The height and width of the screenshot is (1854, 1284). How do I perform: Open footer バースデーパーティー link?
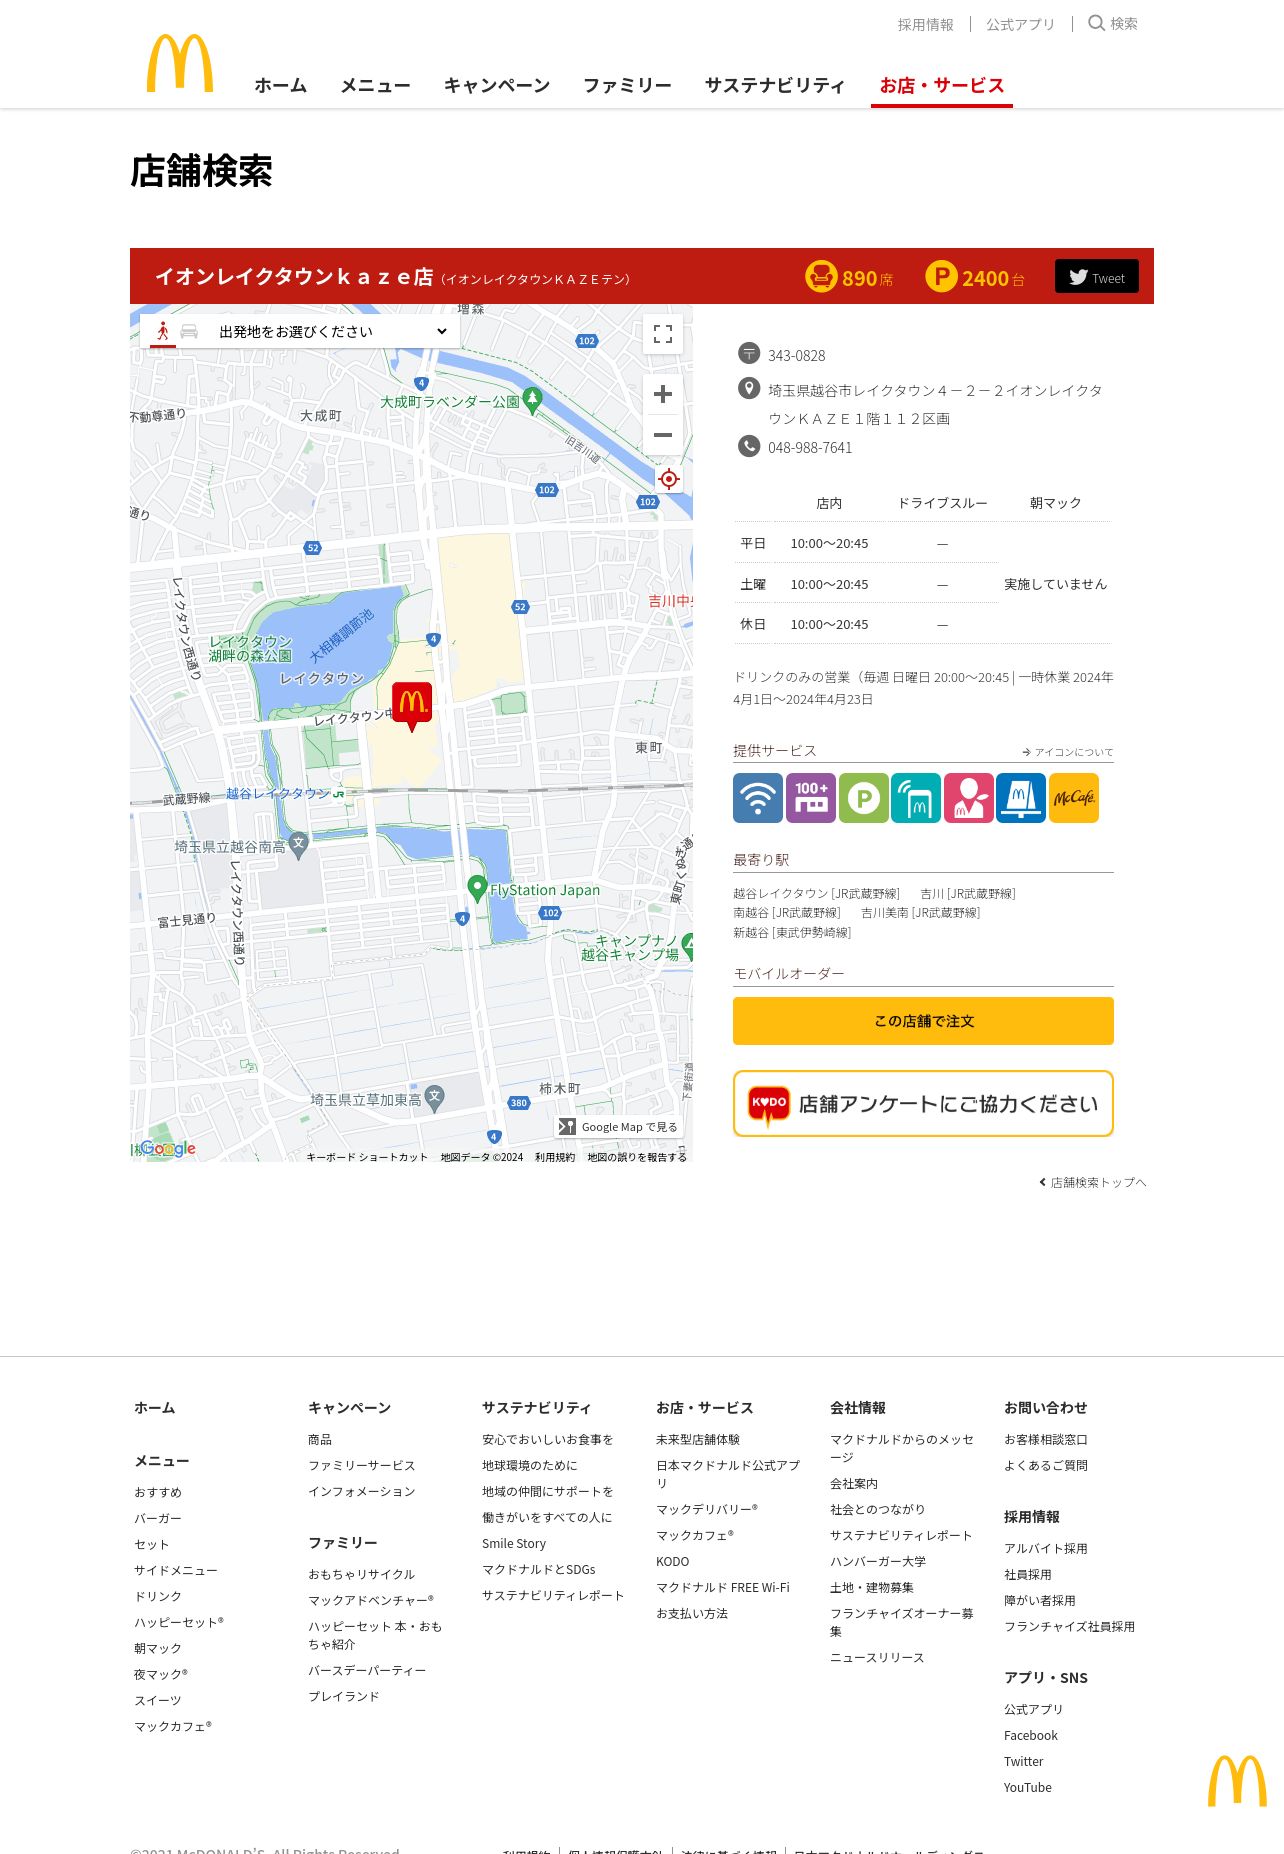coord(367,1670)
